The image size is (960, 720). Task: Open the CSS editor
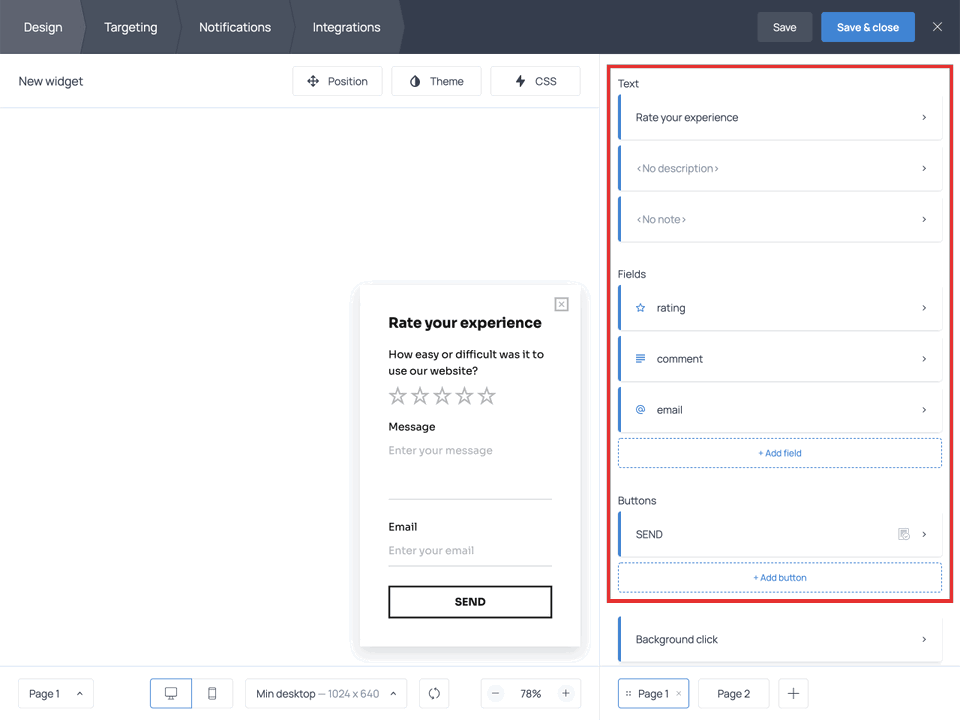(535, 81)
